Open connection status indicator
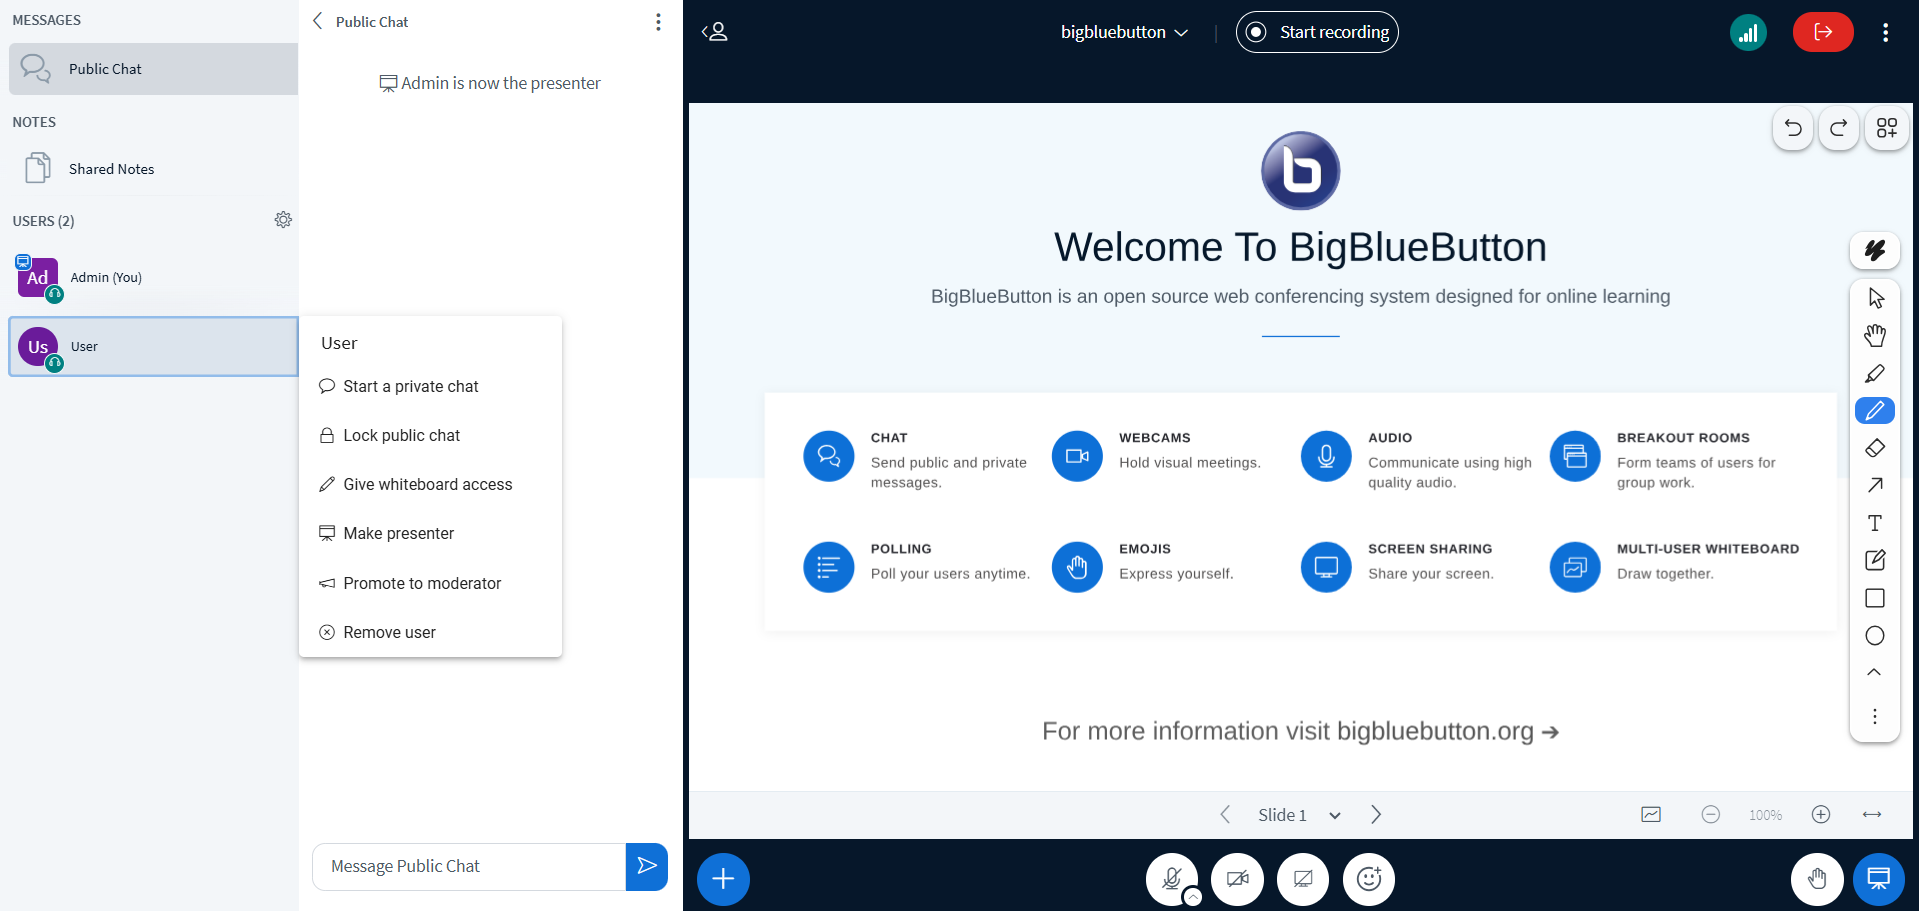 tap(1748, 32)
